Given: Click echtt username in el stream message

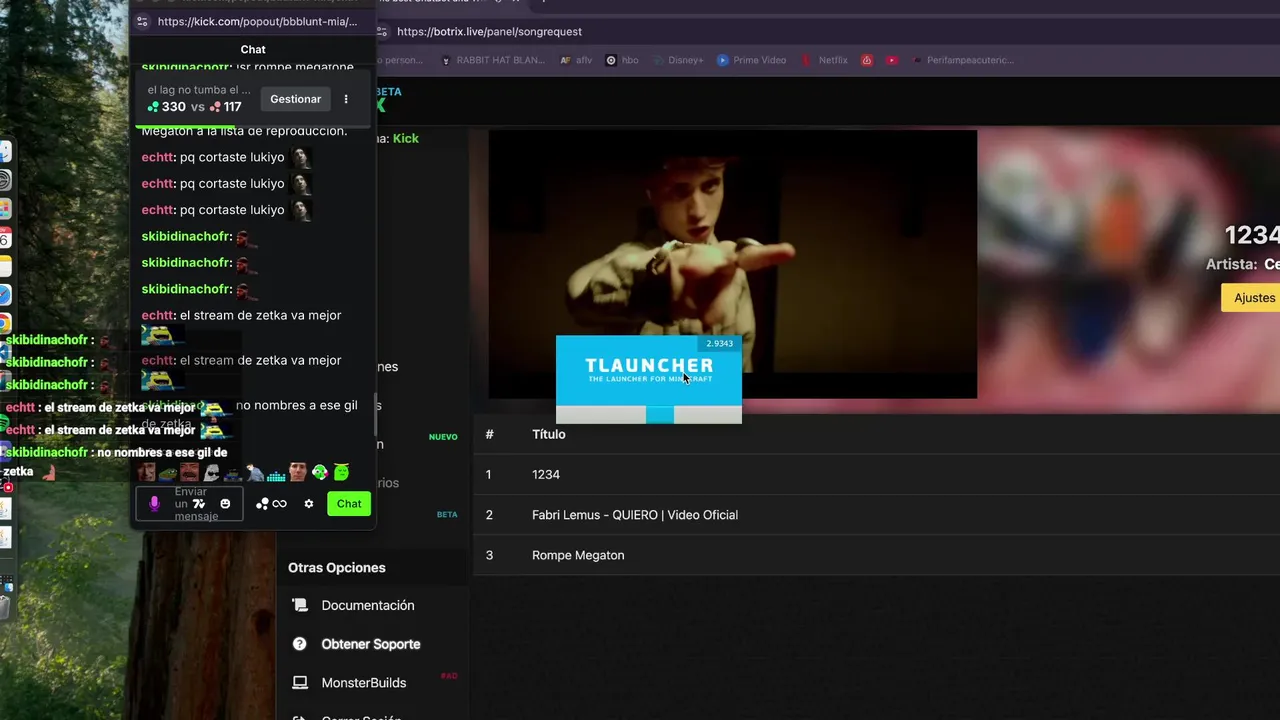Looking at the screenshot, I should (158, 315).
